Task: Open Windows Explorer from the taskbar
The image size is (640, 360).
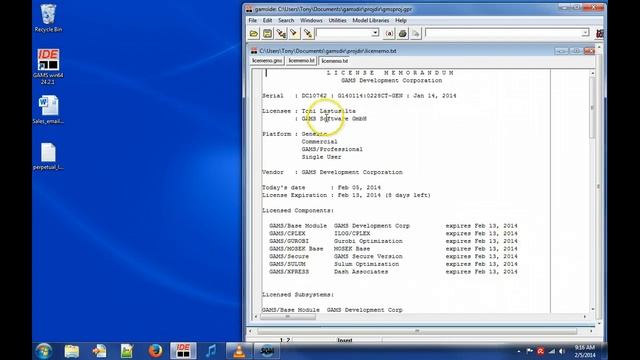Action: click(x=71, y=351)
